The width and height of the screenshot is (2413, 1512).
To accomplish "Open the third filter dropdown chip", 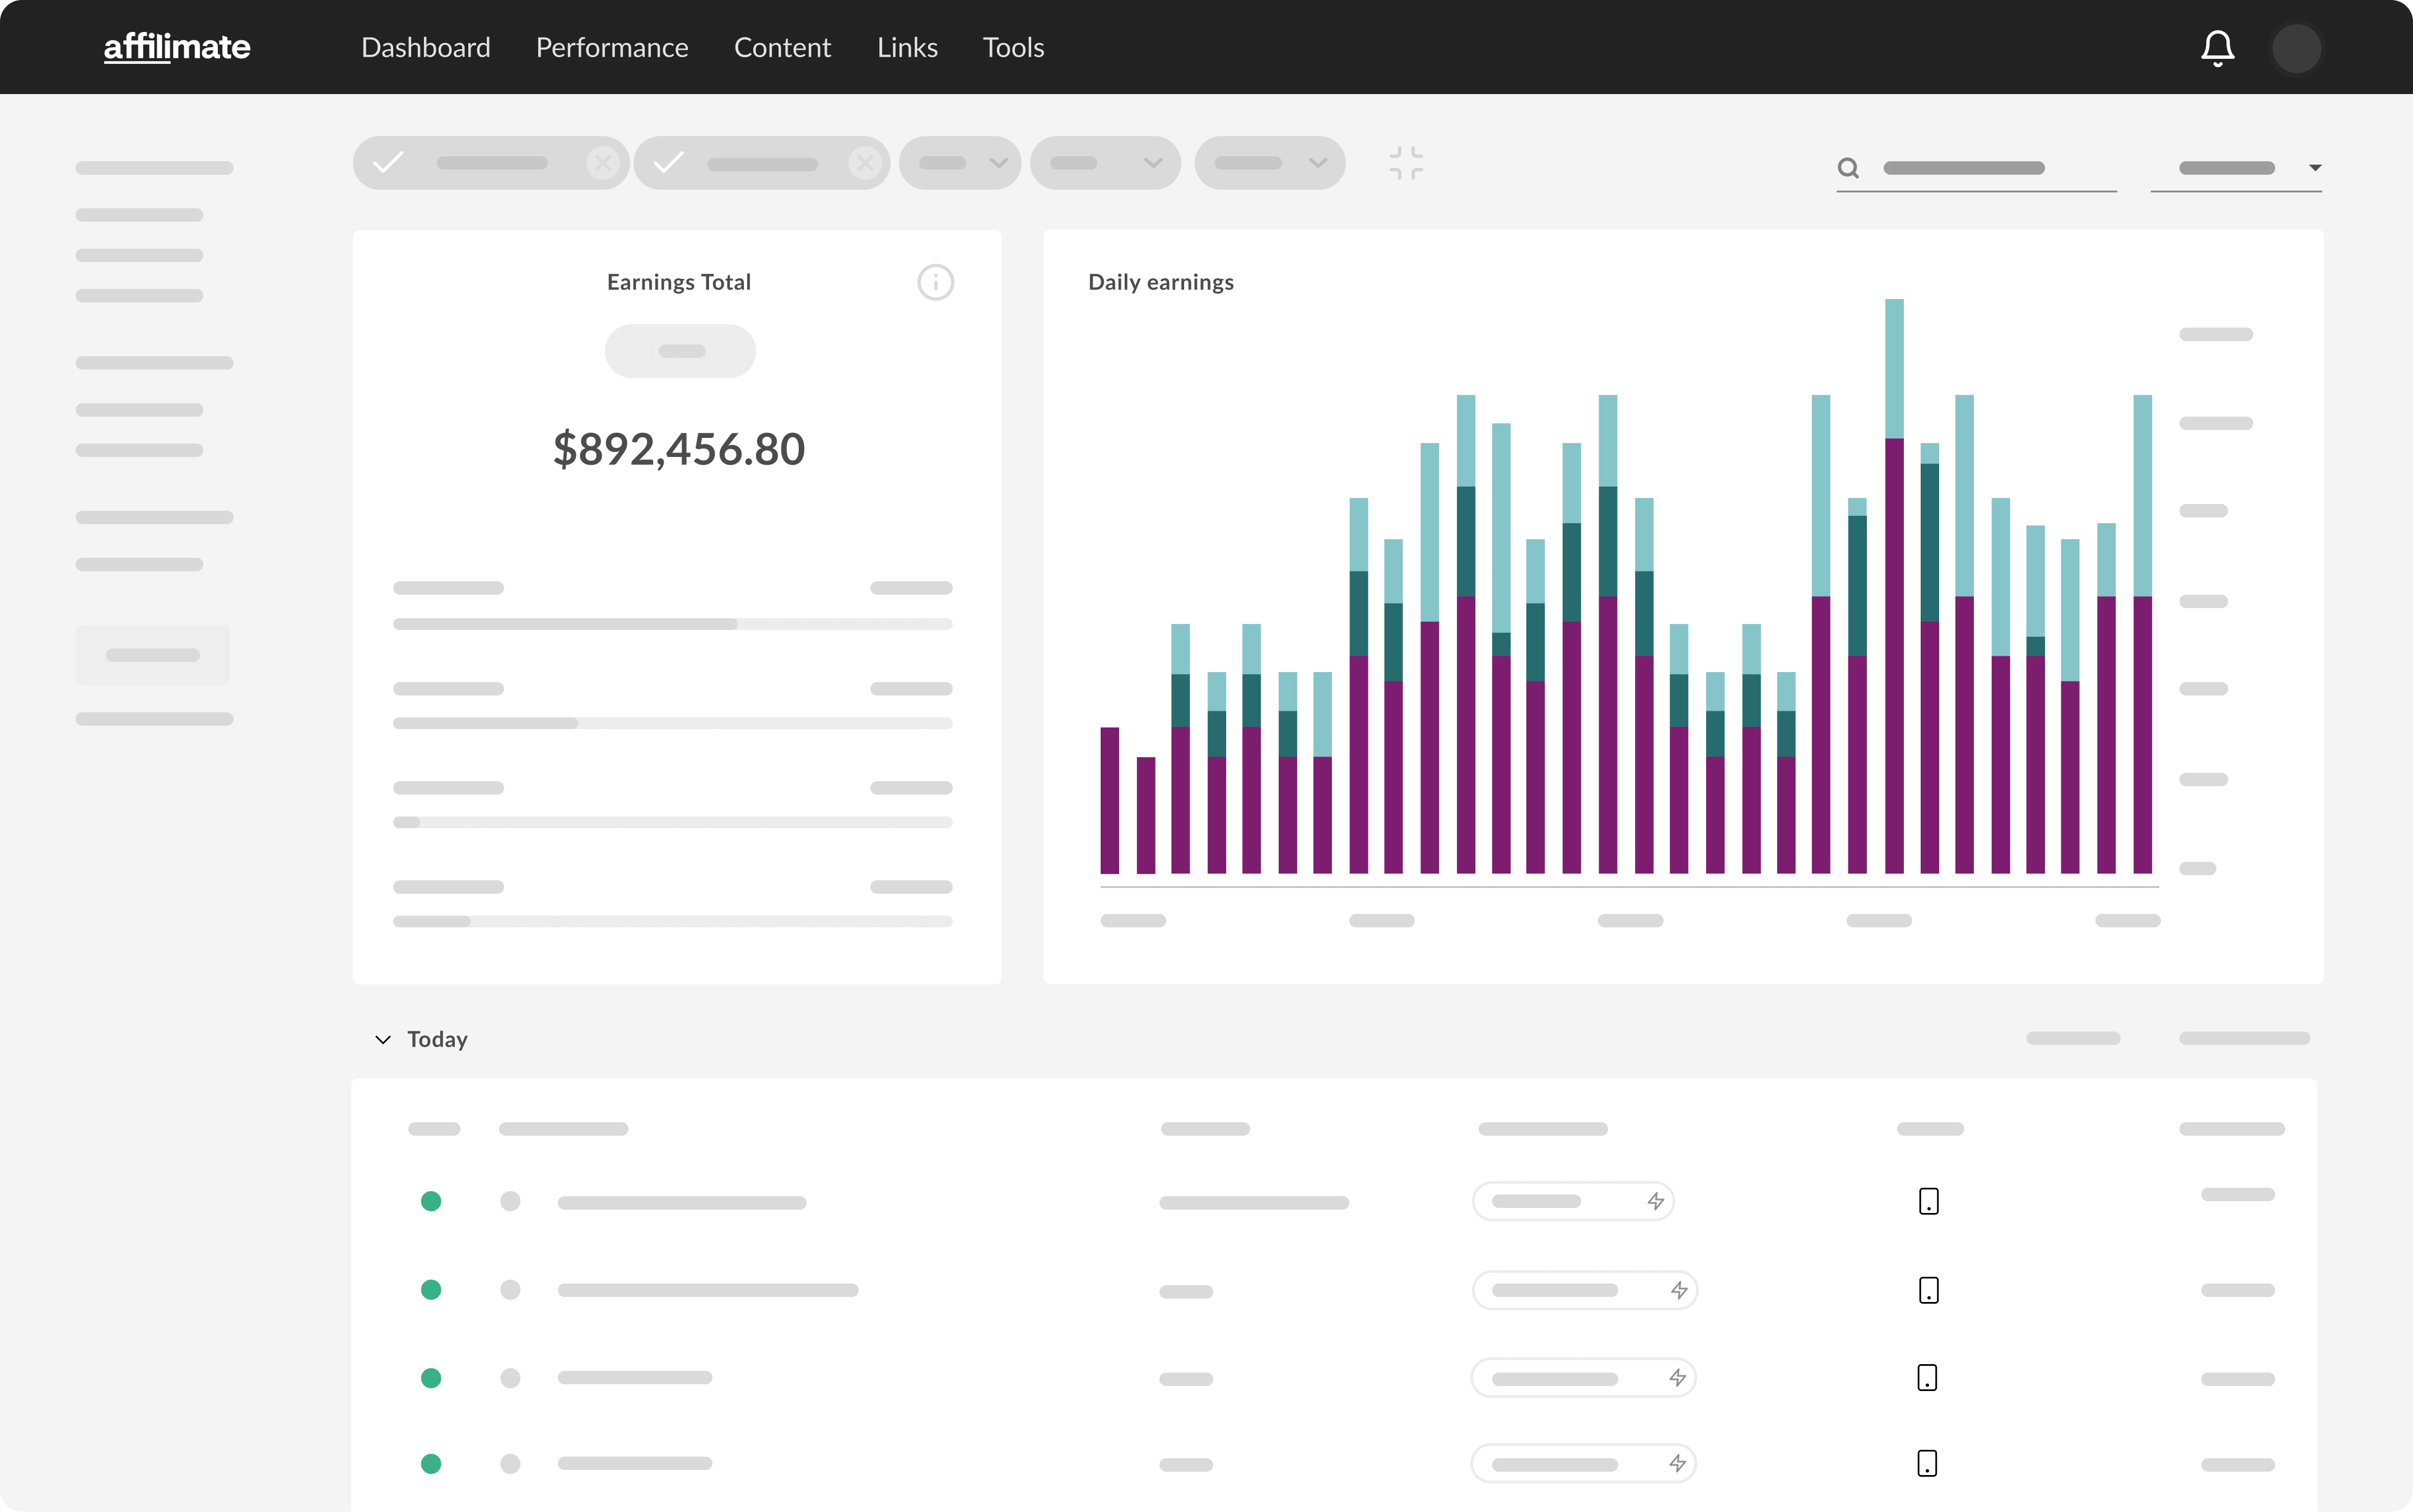I will coord(960,163).
